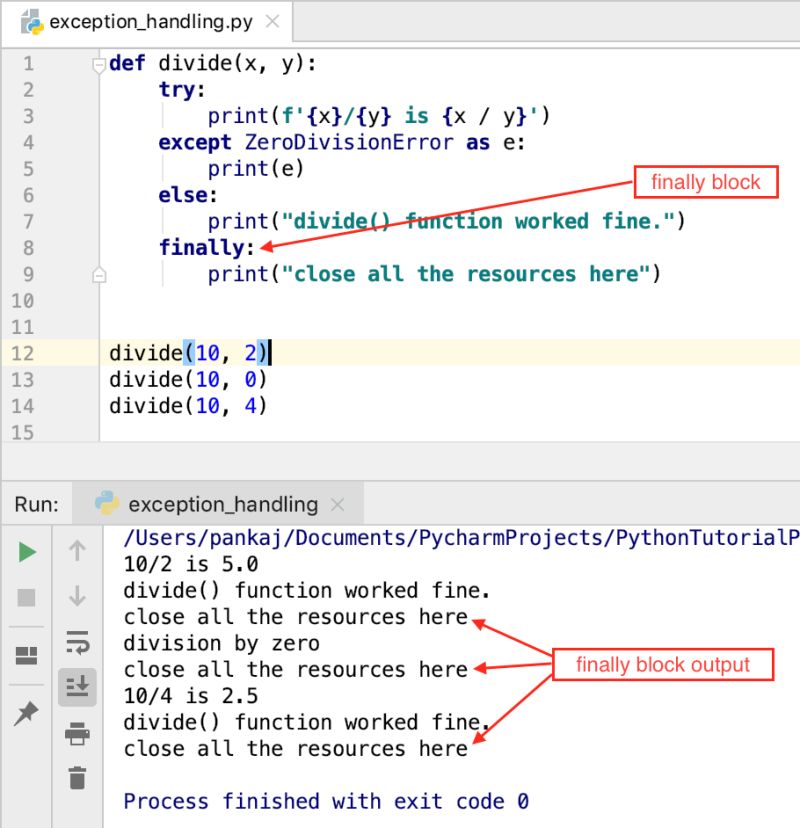Screen dimensions: 800x828
Task: Click the gray Stop process icon
Action: [27, 596]
